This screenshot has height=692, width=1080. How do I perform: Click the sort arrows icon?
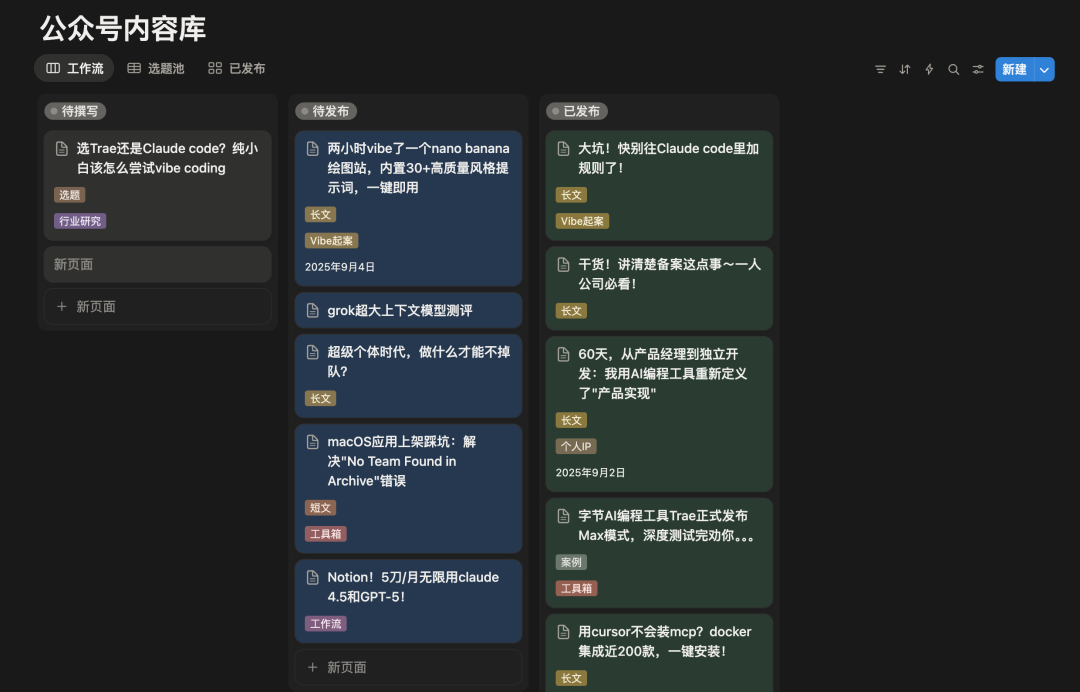point(905,69)
